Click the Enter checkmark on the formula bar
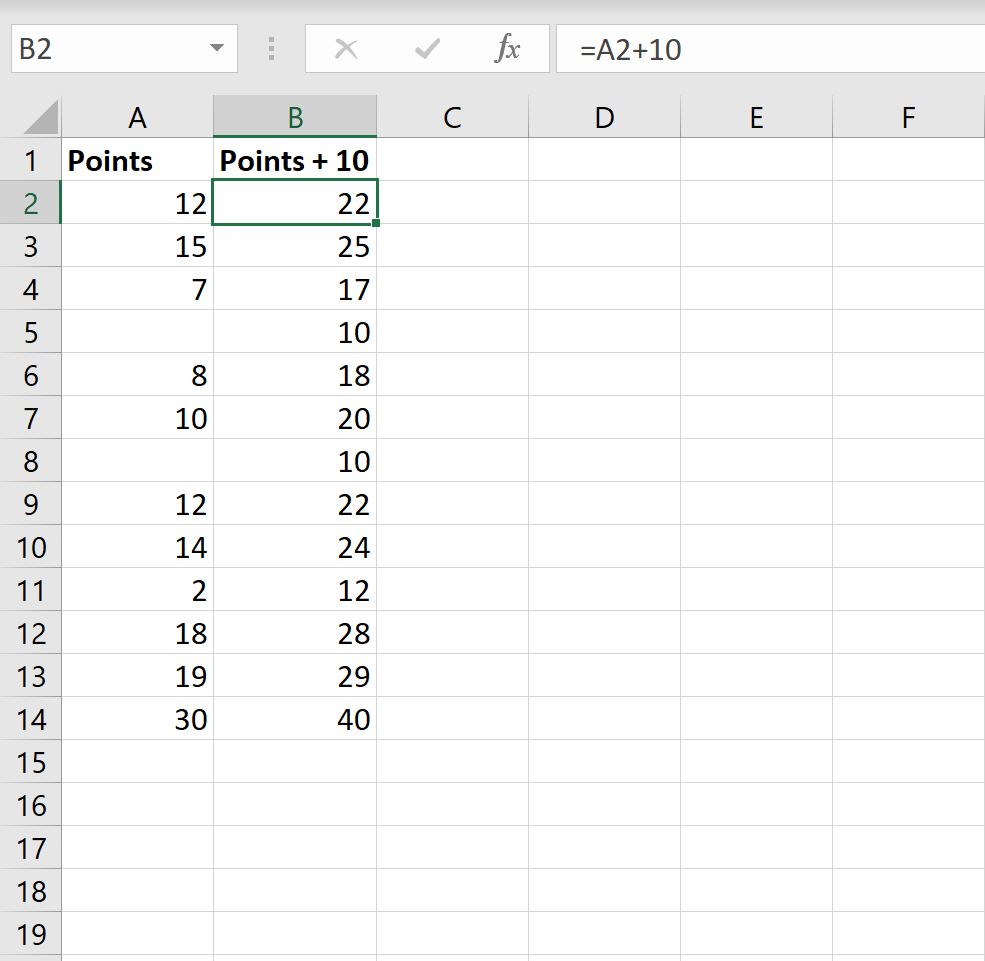Image resolution: width=985 pixels, height=961 pixels. 427,48
